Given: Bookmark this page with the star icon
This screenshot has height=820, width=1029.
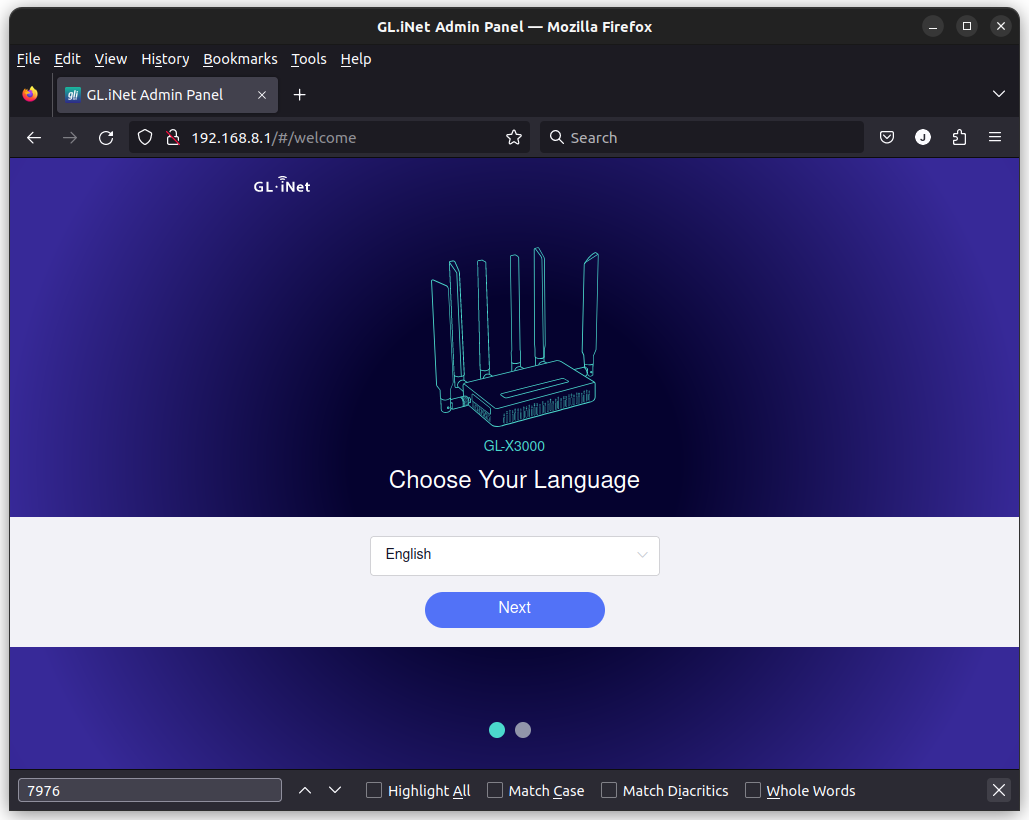Looking at the screenshot, I should tap(514, 138).
